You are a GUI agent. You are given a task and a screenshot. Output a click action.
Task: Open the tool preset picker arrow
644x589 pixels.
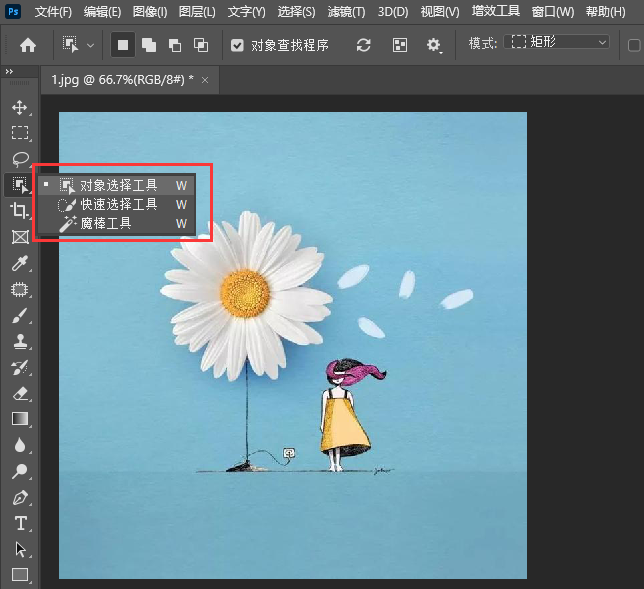pyautogui.click(x=91, y=45)
